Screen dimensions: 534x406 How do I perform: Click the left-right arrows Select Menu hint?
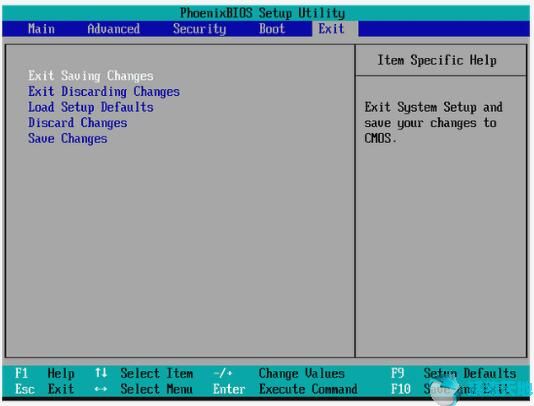[x=144, y=389]
